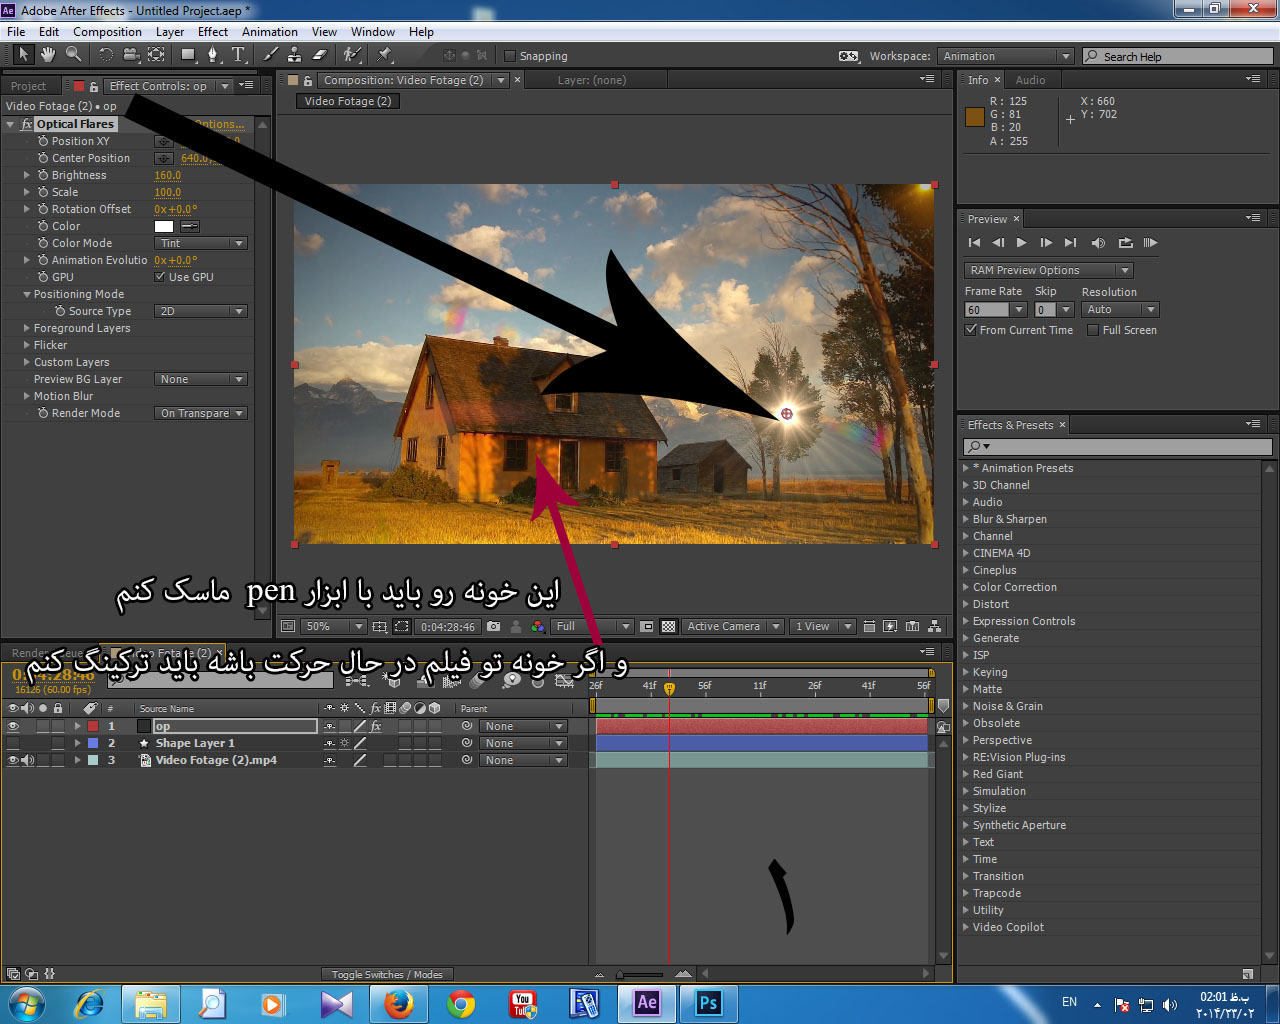Select the Clone Stamp tool
Image resolution: width=1280 pixels, height=1024 pixels.
click(294, 54)
